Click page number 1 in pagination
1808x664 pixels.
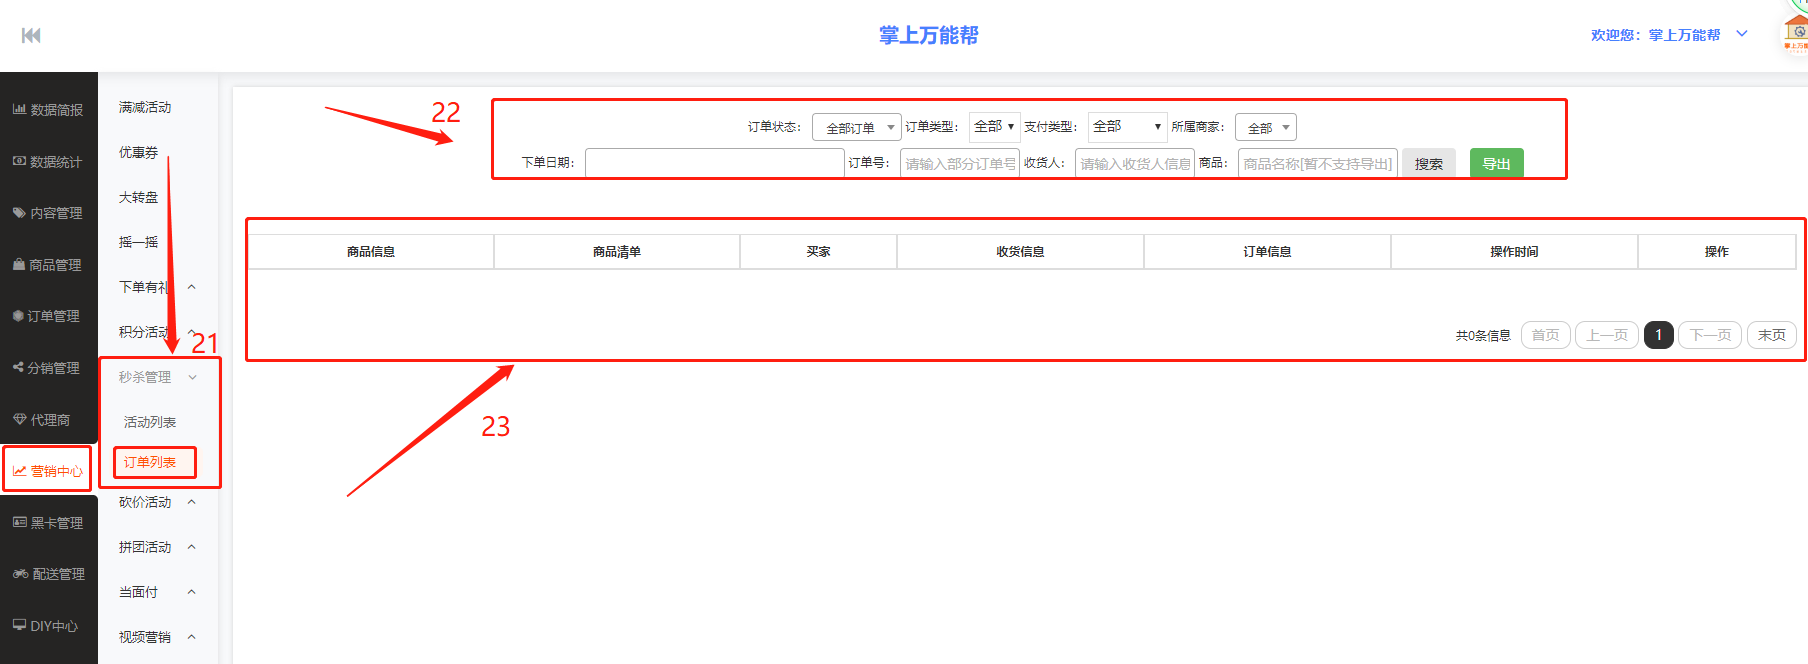(1658, 335)
